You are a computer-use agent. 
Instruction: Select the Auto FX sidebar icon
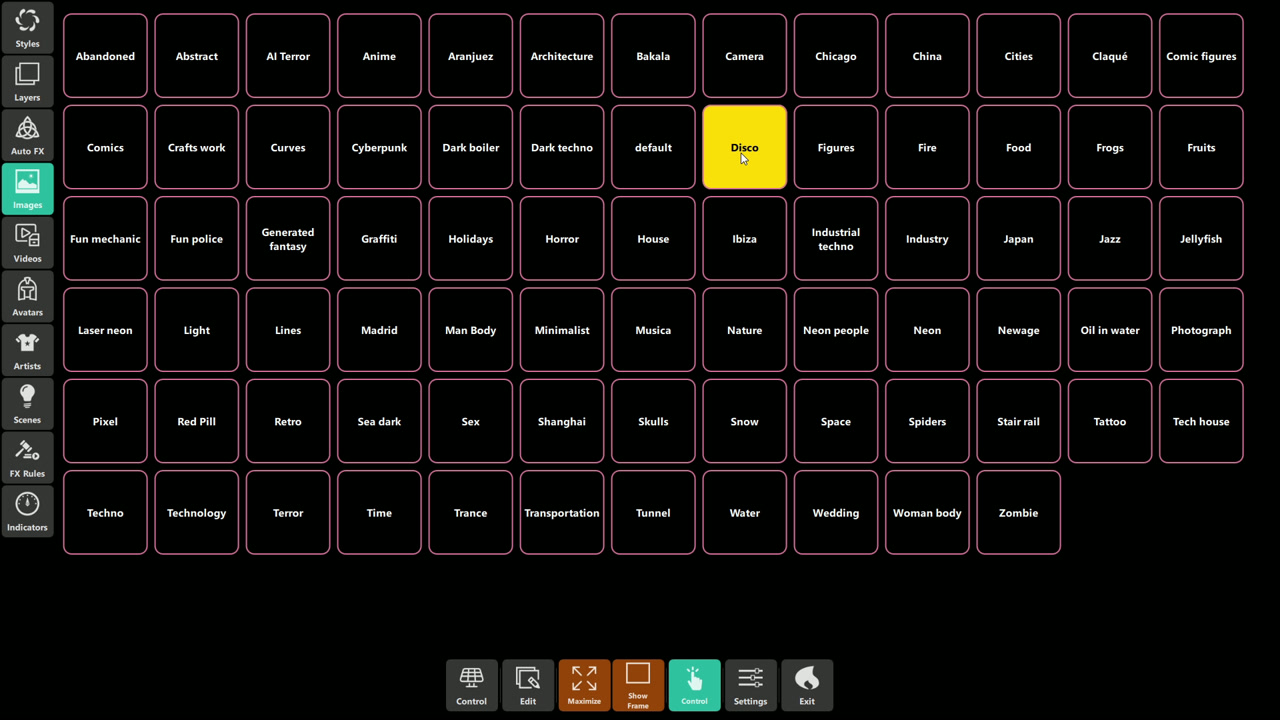pyautogui.click(x=27, y=135)
